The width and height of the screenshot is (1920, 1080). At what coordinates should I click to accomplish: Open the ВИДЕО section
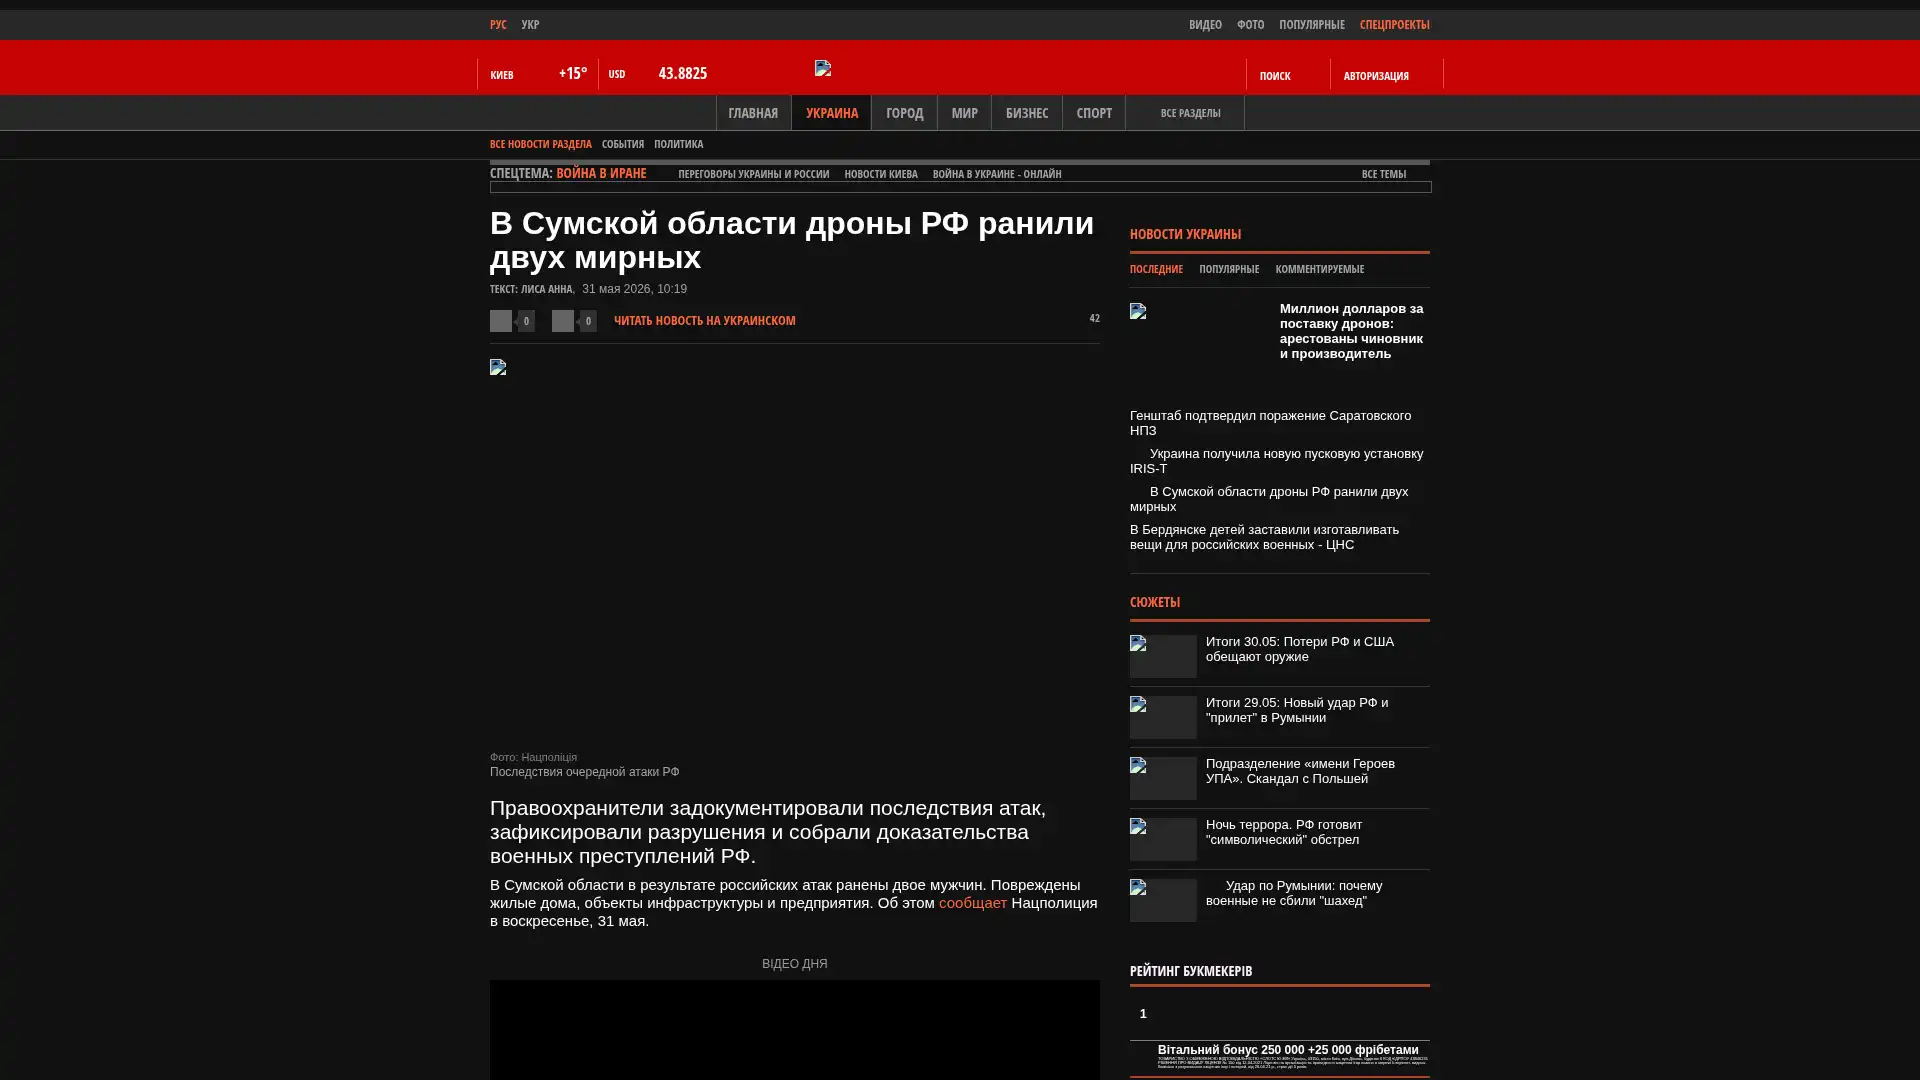pyautogui.click(x=1205, y=24)
